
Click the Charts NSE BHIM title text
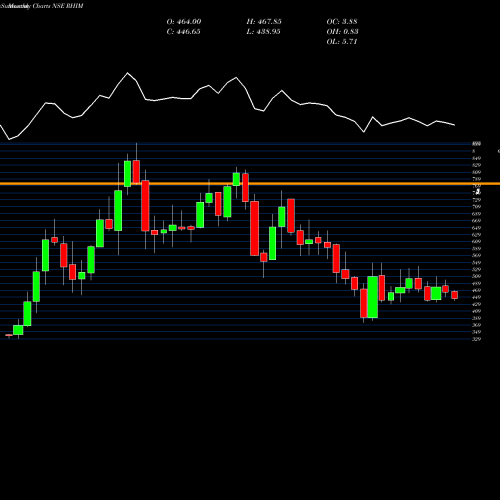point(58,6)
